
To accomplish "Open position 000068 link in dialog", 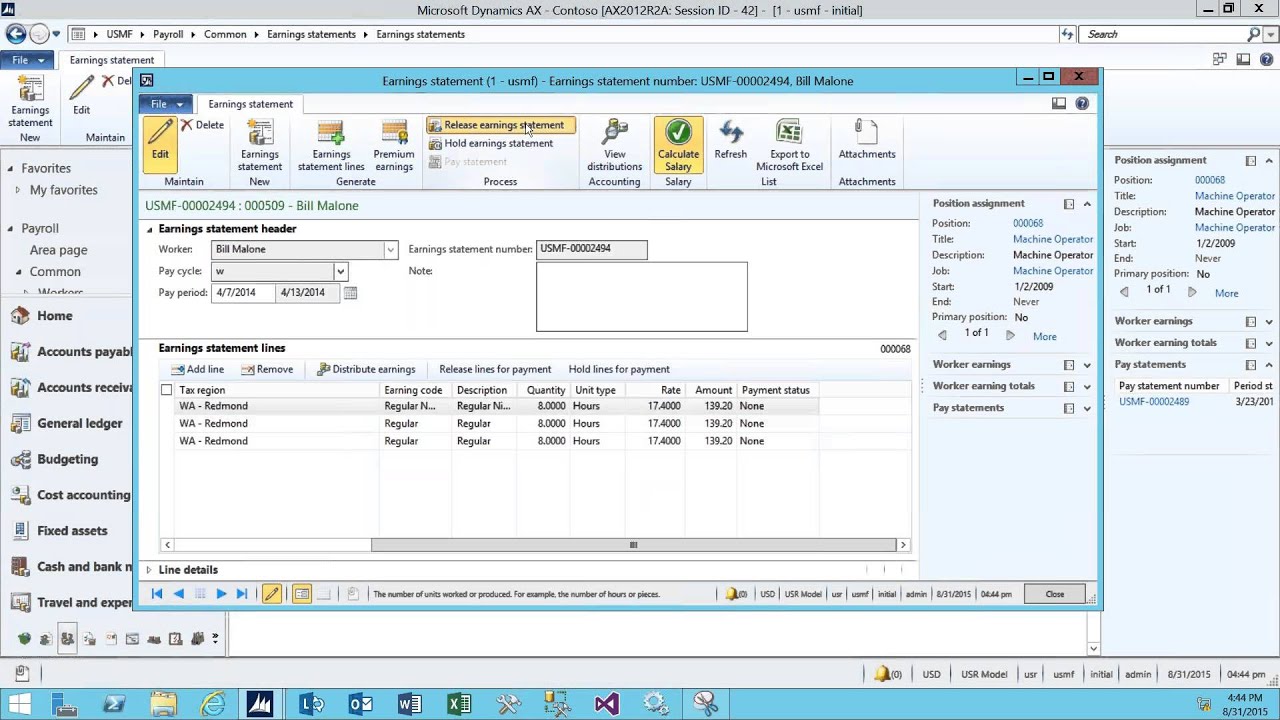I will pos(1028,223).
